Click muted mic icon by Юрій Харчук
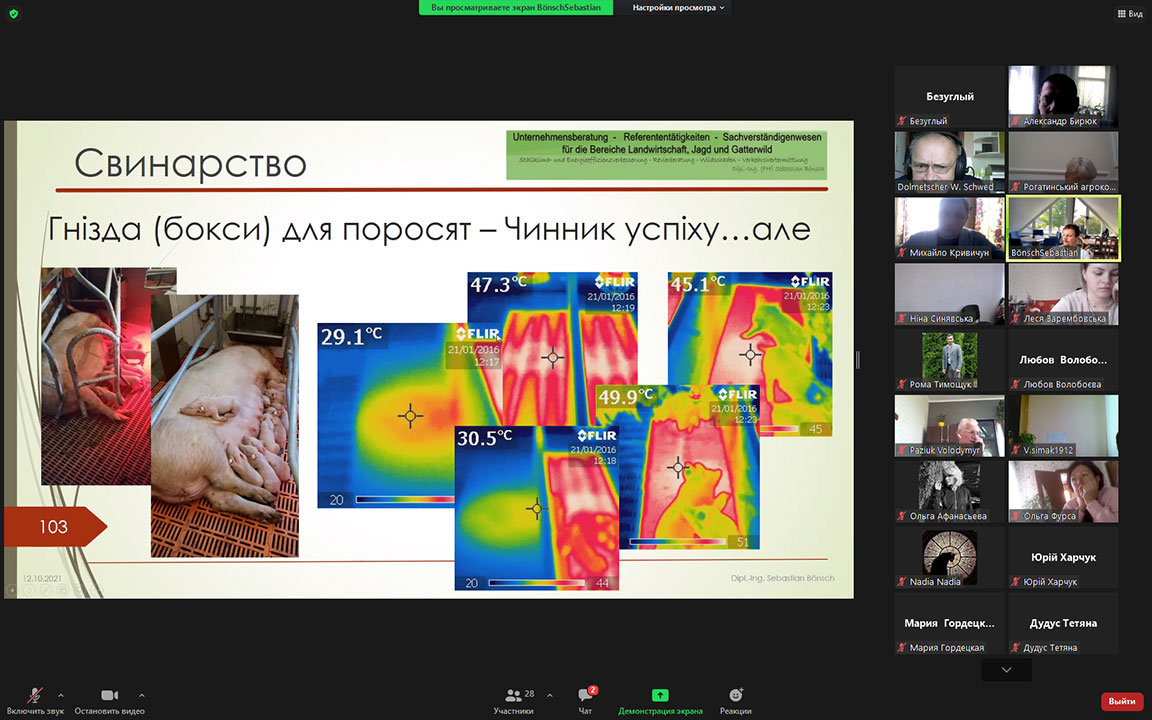Viewport: 1152px width, 720px height. coord(1016,582)
